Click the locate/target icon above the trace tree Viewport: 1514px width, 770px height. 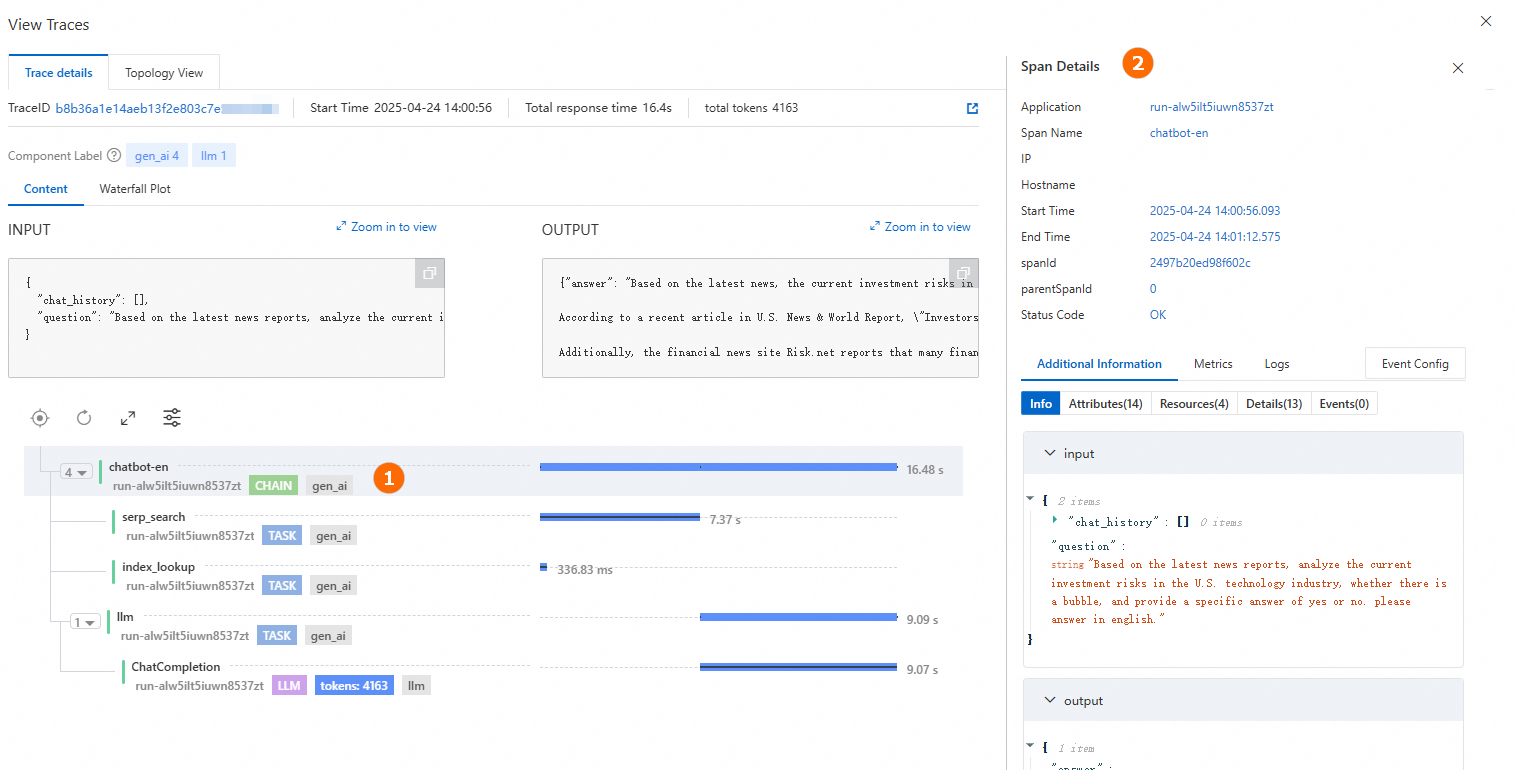(39, 418)
